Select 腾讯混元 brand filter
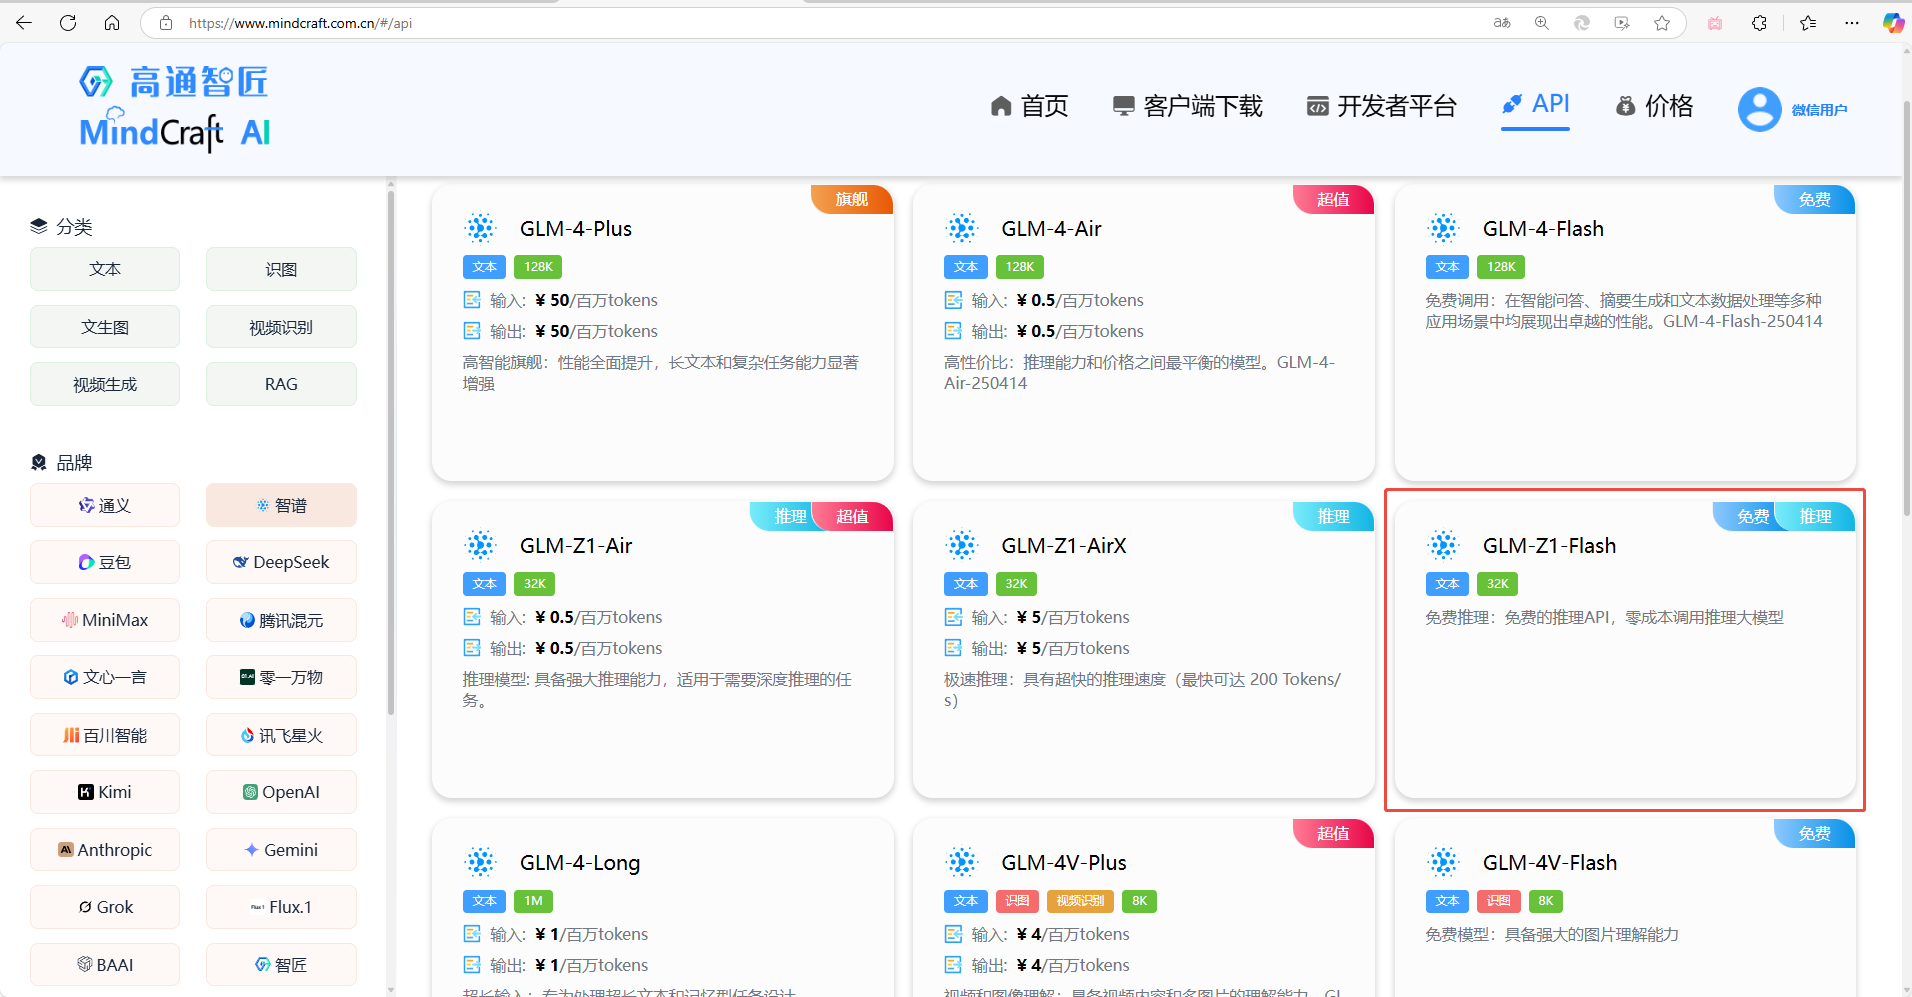The height and width of the screenshot is (997, 1912). tap(281, 620)
